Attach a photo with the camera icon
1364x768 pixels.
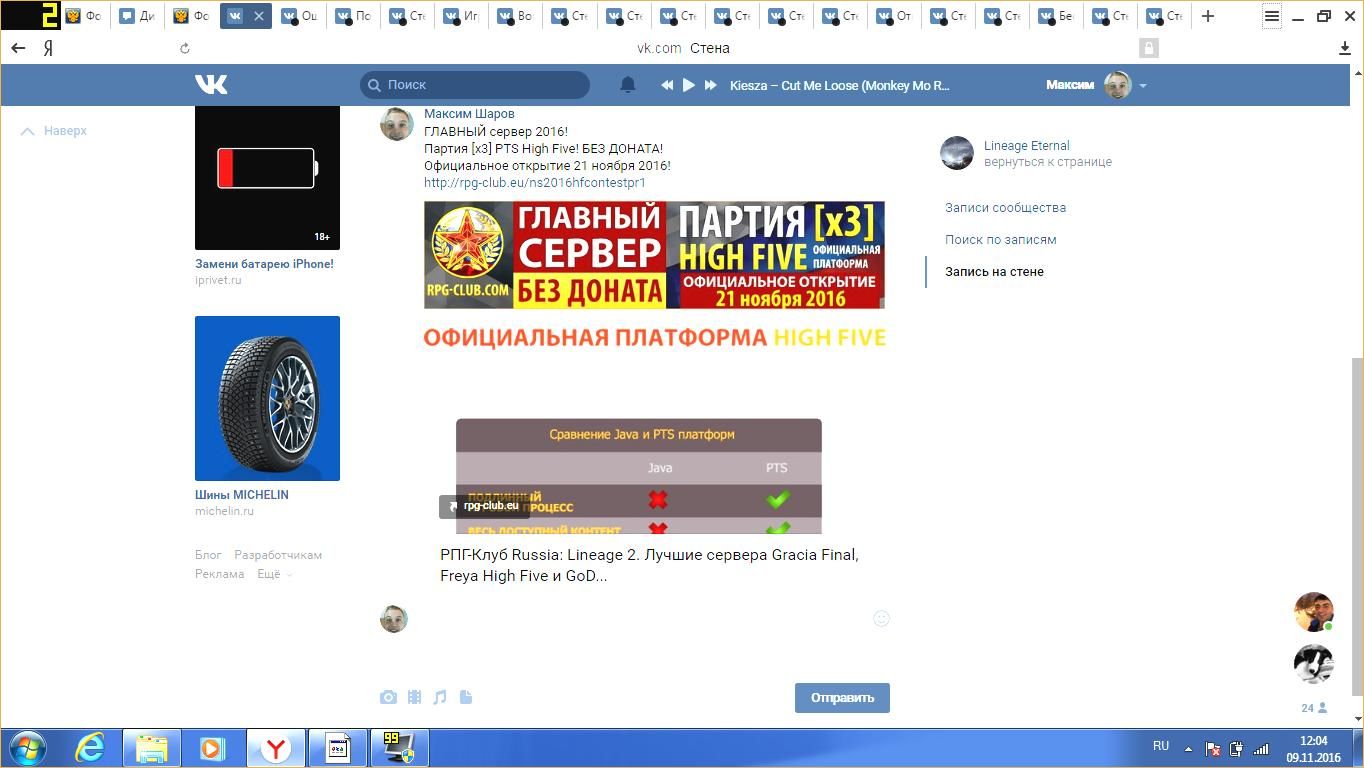(x=388, y=697)
